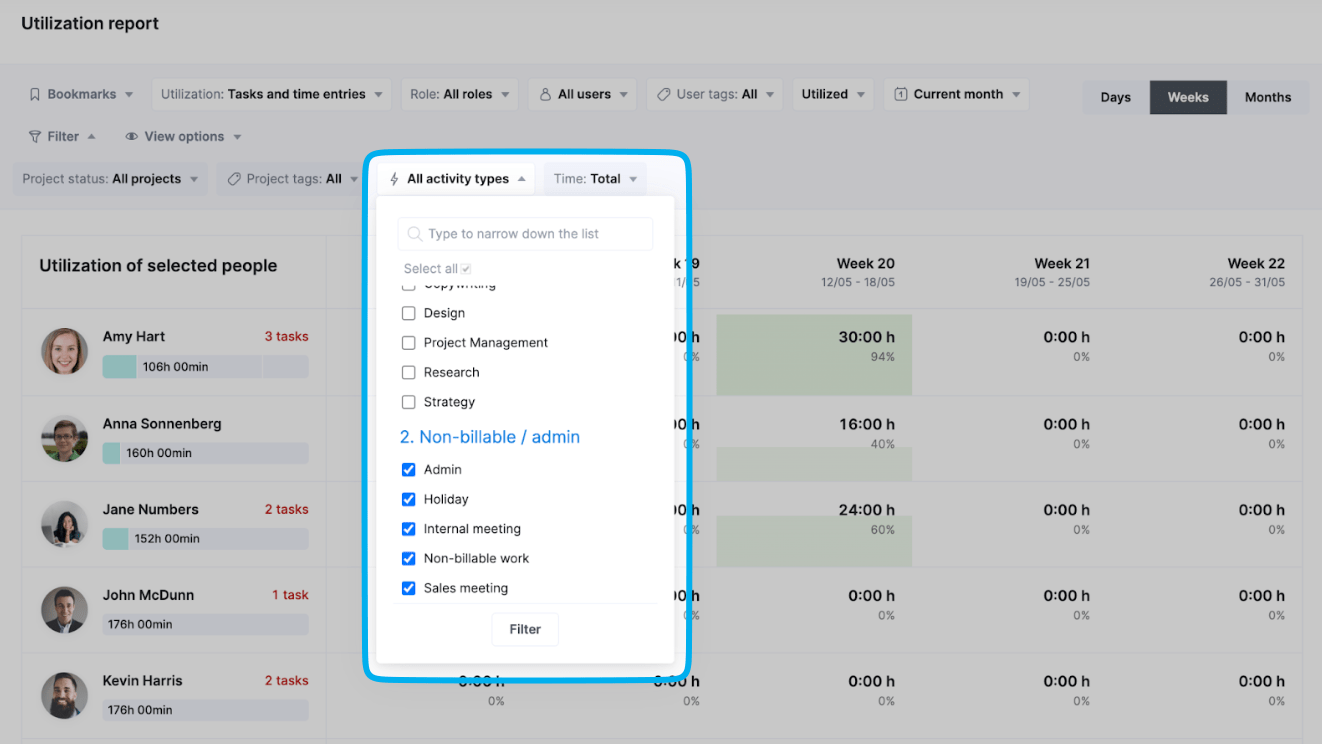Click the Non-billable / admin group heading
This screenshot has height=744, width=1322.
click(x=490, y=437)
